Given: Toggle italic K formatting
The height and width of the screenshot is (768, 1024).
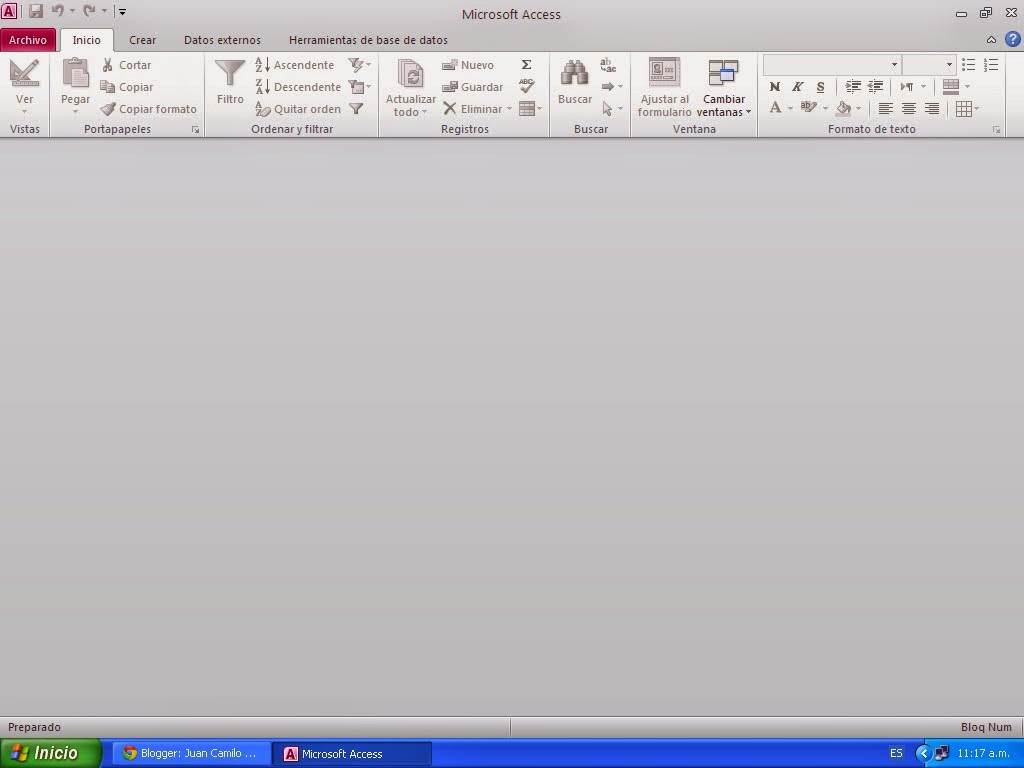Looking at the screenshot, I should pos(797,87).
